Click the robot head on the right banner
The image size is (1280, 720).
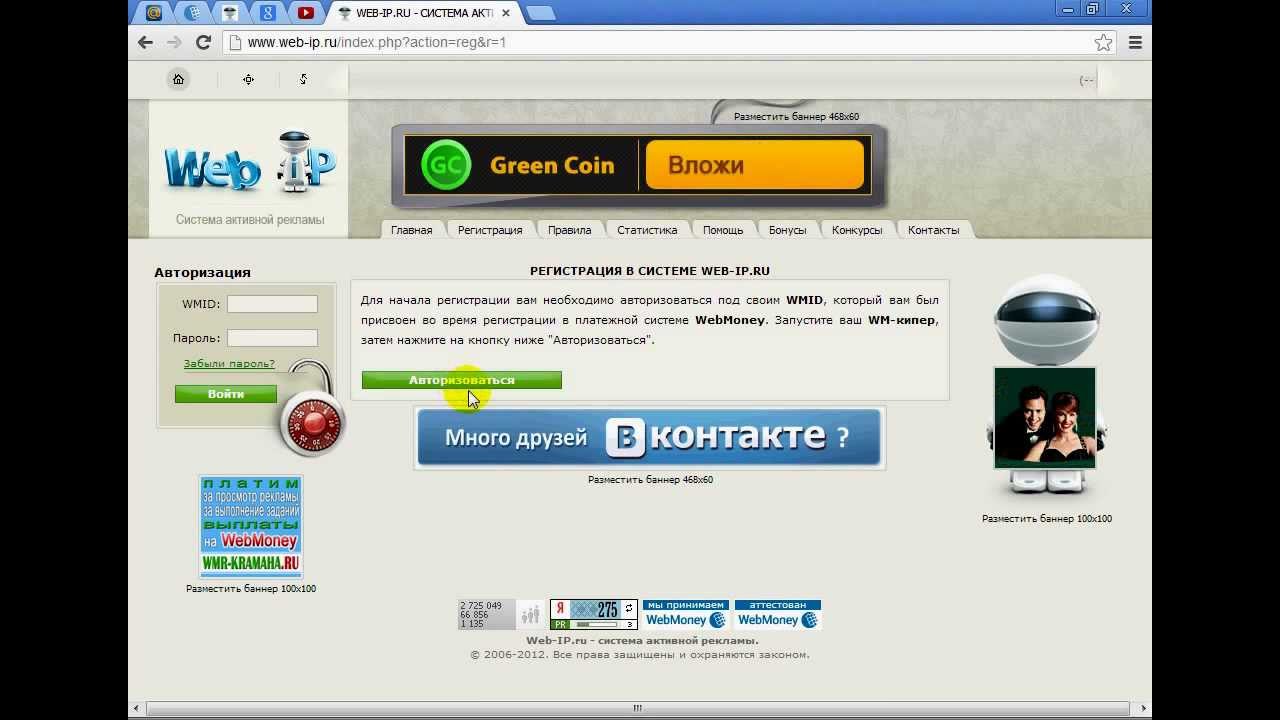click(1047, 320)
